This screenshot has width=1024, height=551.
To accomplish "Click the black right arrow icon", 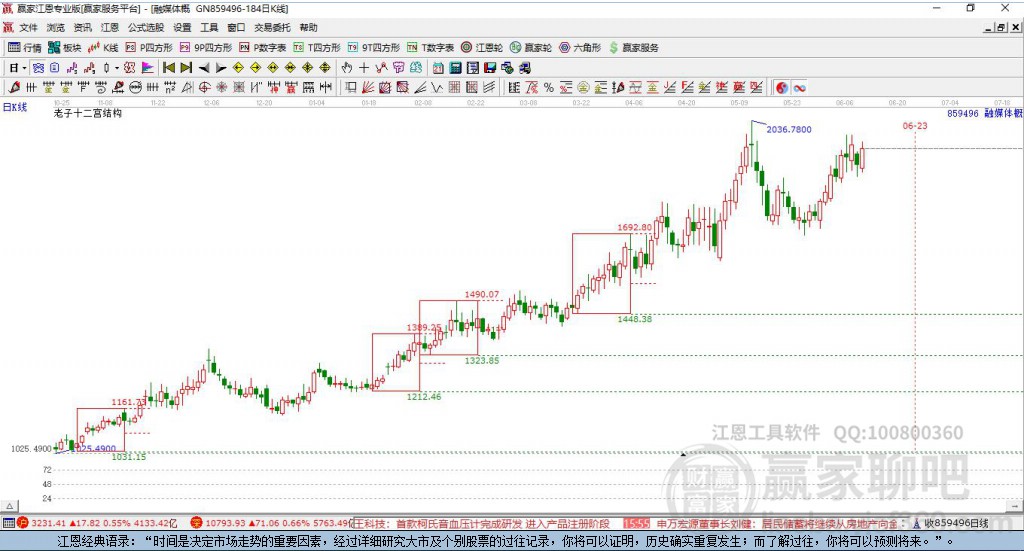I will (221, 68).
